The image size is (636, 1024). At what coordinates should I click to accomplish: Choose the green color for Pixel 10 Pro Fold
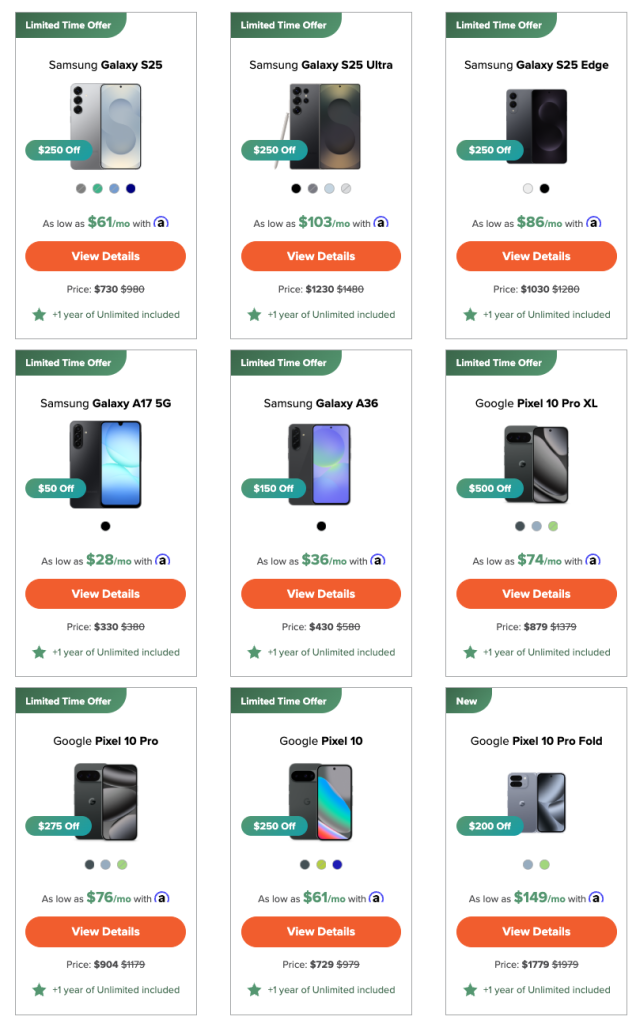[544, 864]
